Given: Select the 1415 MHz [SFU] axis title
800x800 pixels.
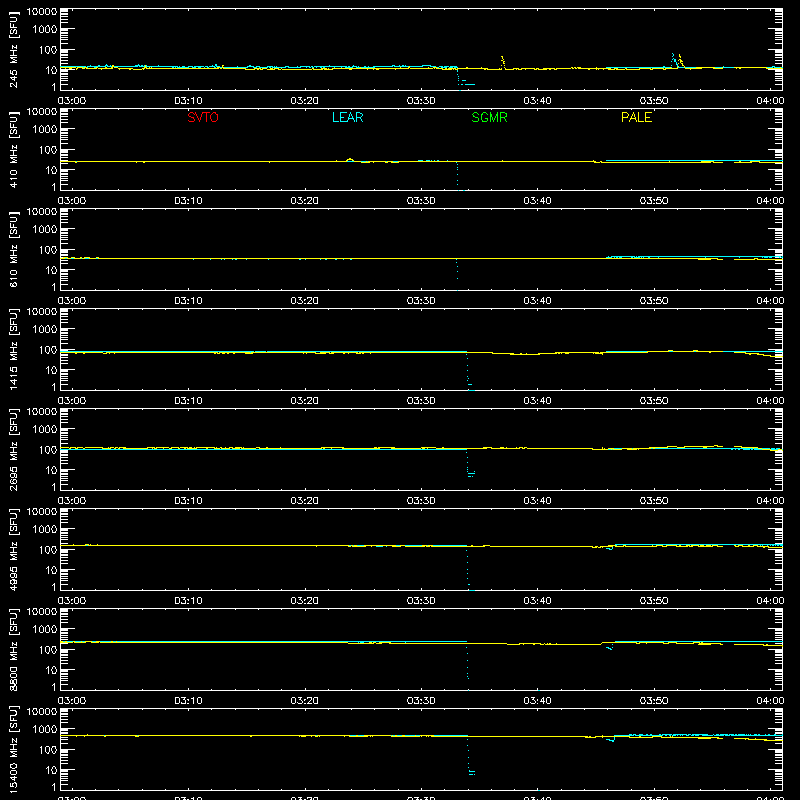Looking at the screenshot, I should click(x=13, y=349).
